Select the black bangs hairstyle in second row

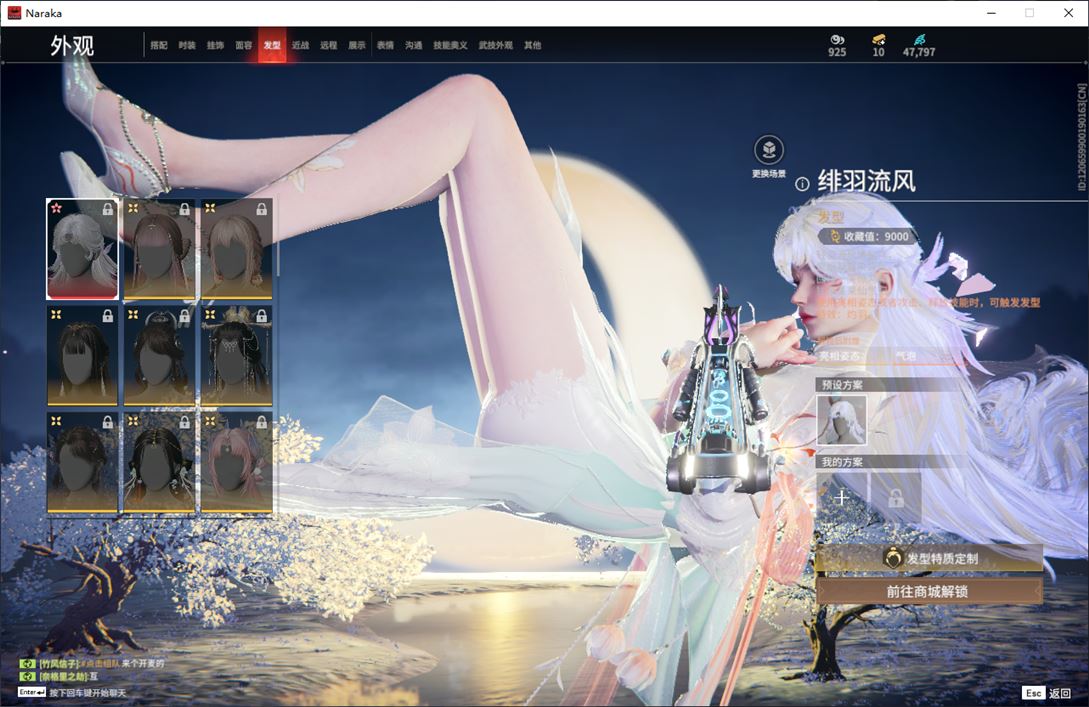tap(83, 356)
